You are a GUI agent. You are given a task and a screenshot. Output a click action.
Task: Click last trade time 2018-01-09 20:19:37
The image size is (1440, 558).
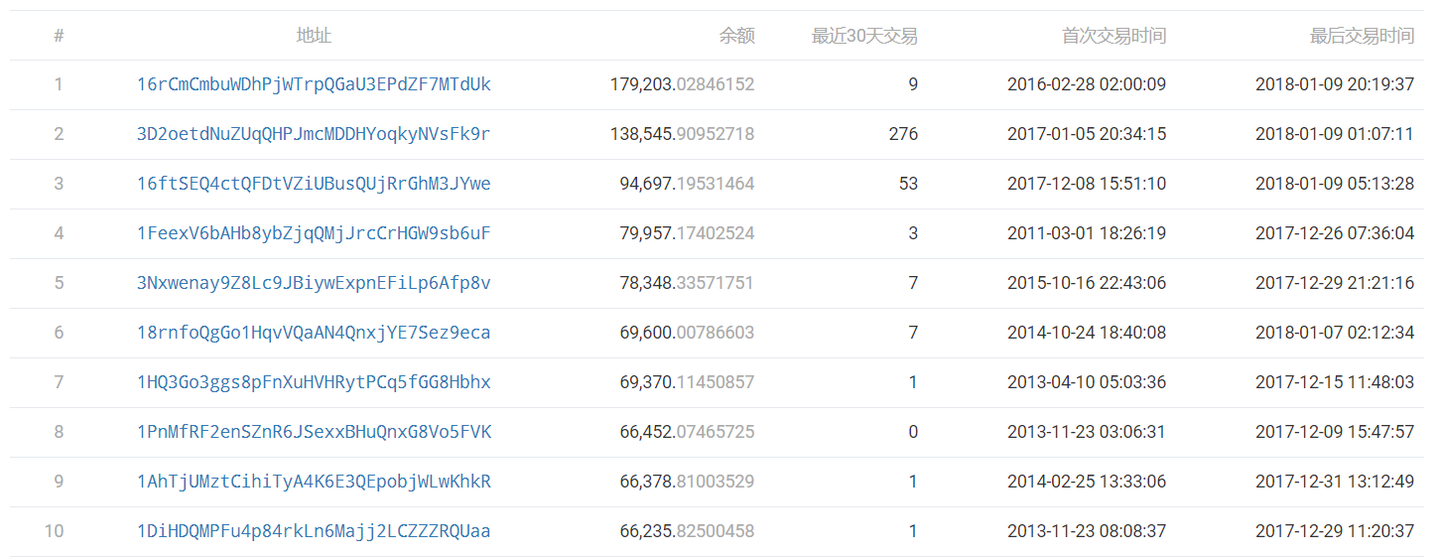pyautogui.click(x=1335, y=85)
